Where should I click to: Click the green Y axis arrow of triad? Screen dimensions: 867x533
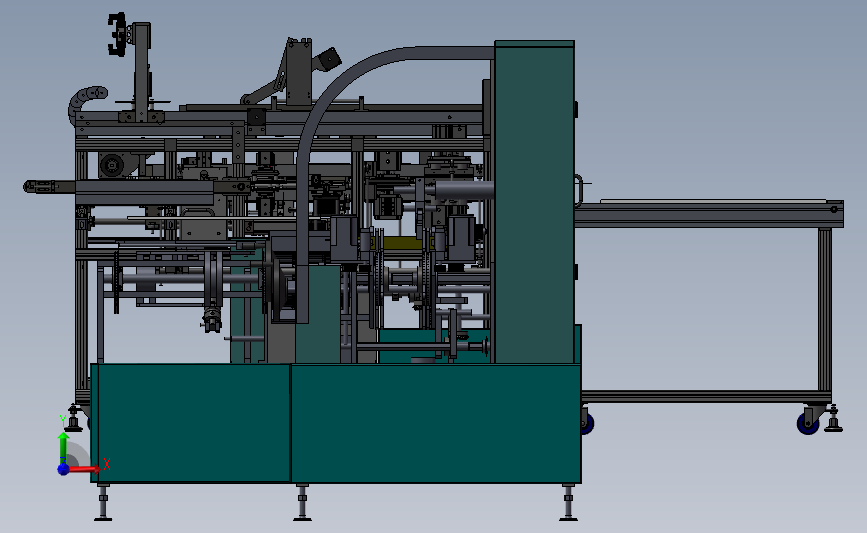pos(64,448)
